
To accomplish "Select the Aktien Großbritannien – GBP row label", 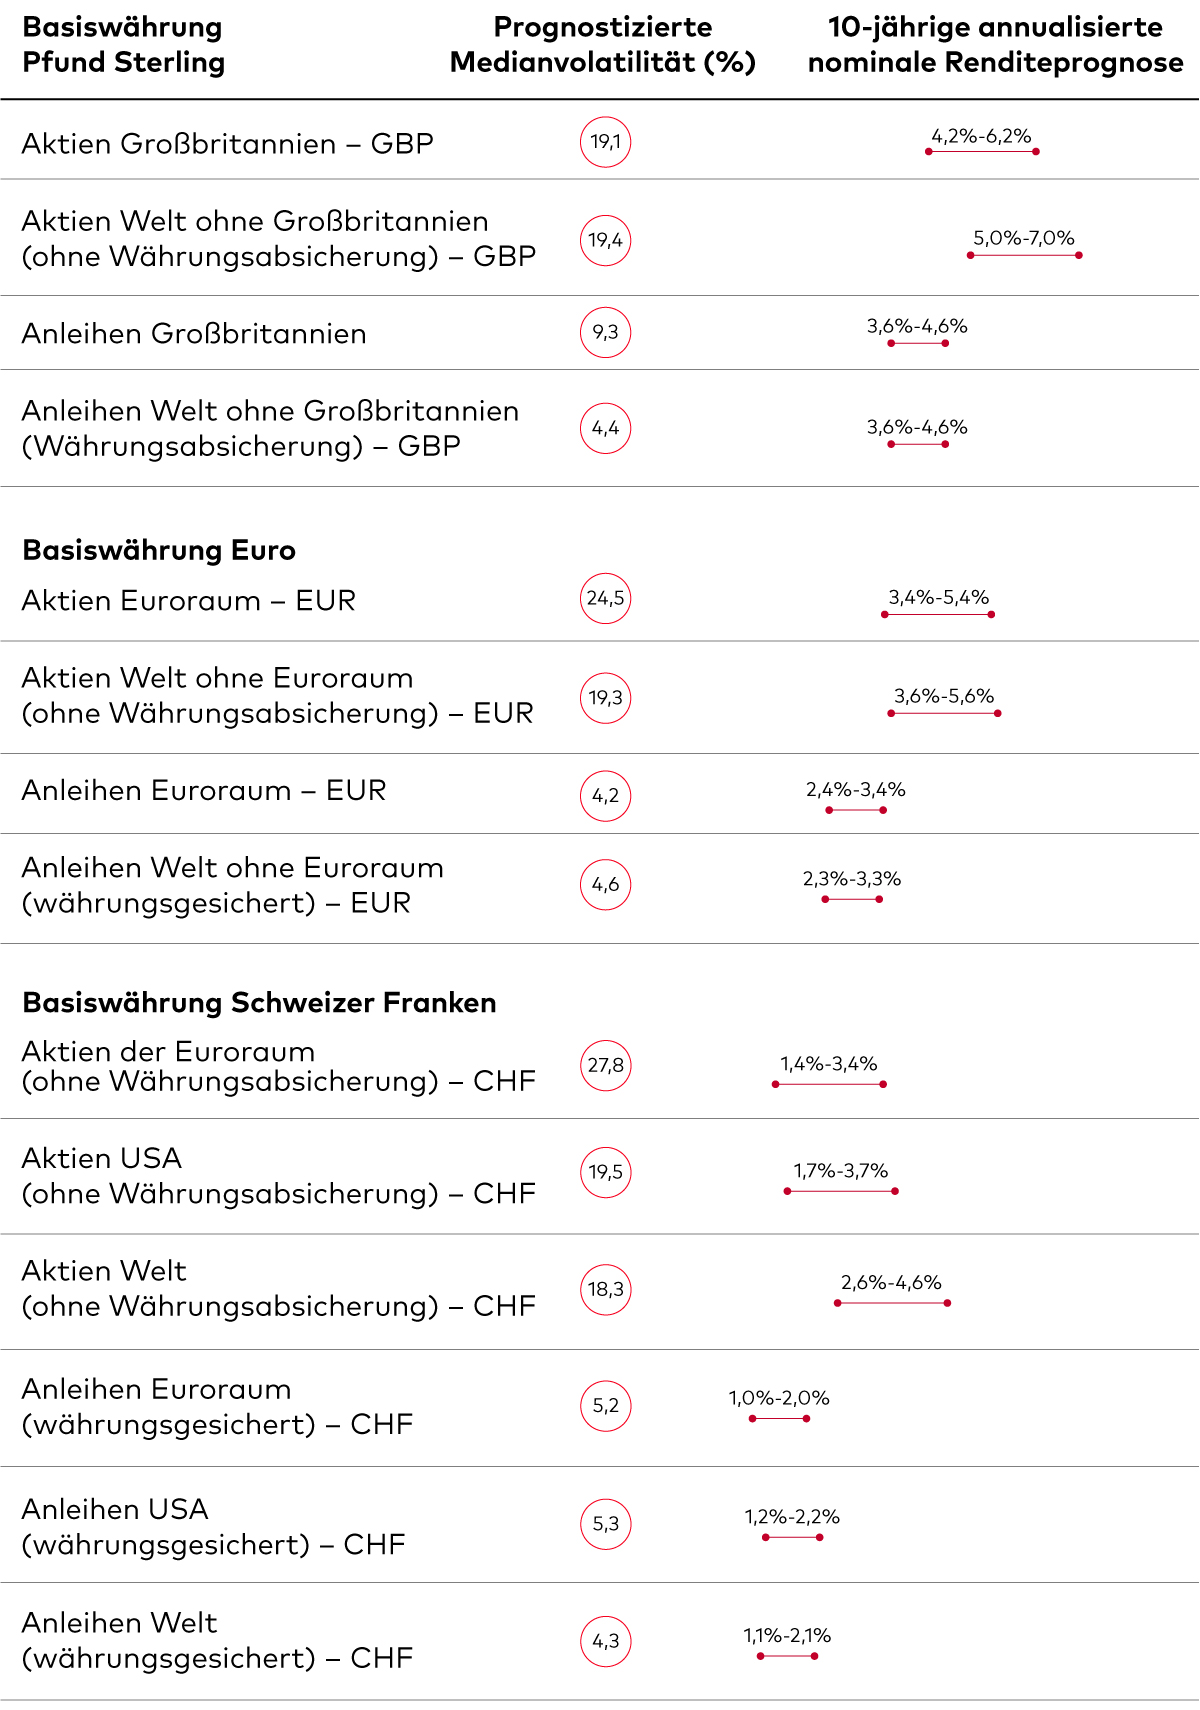I will pyautogui.click(x=228, y=144).
